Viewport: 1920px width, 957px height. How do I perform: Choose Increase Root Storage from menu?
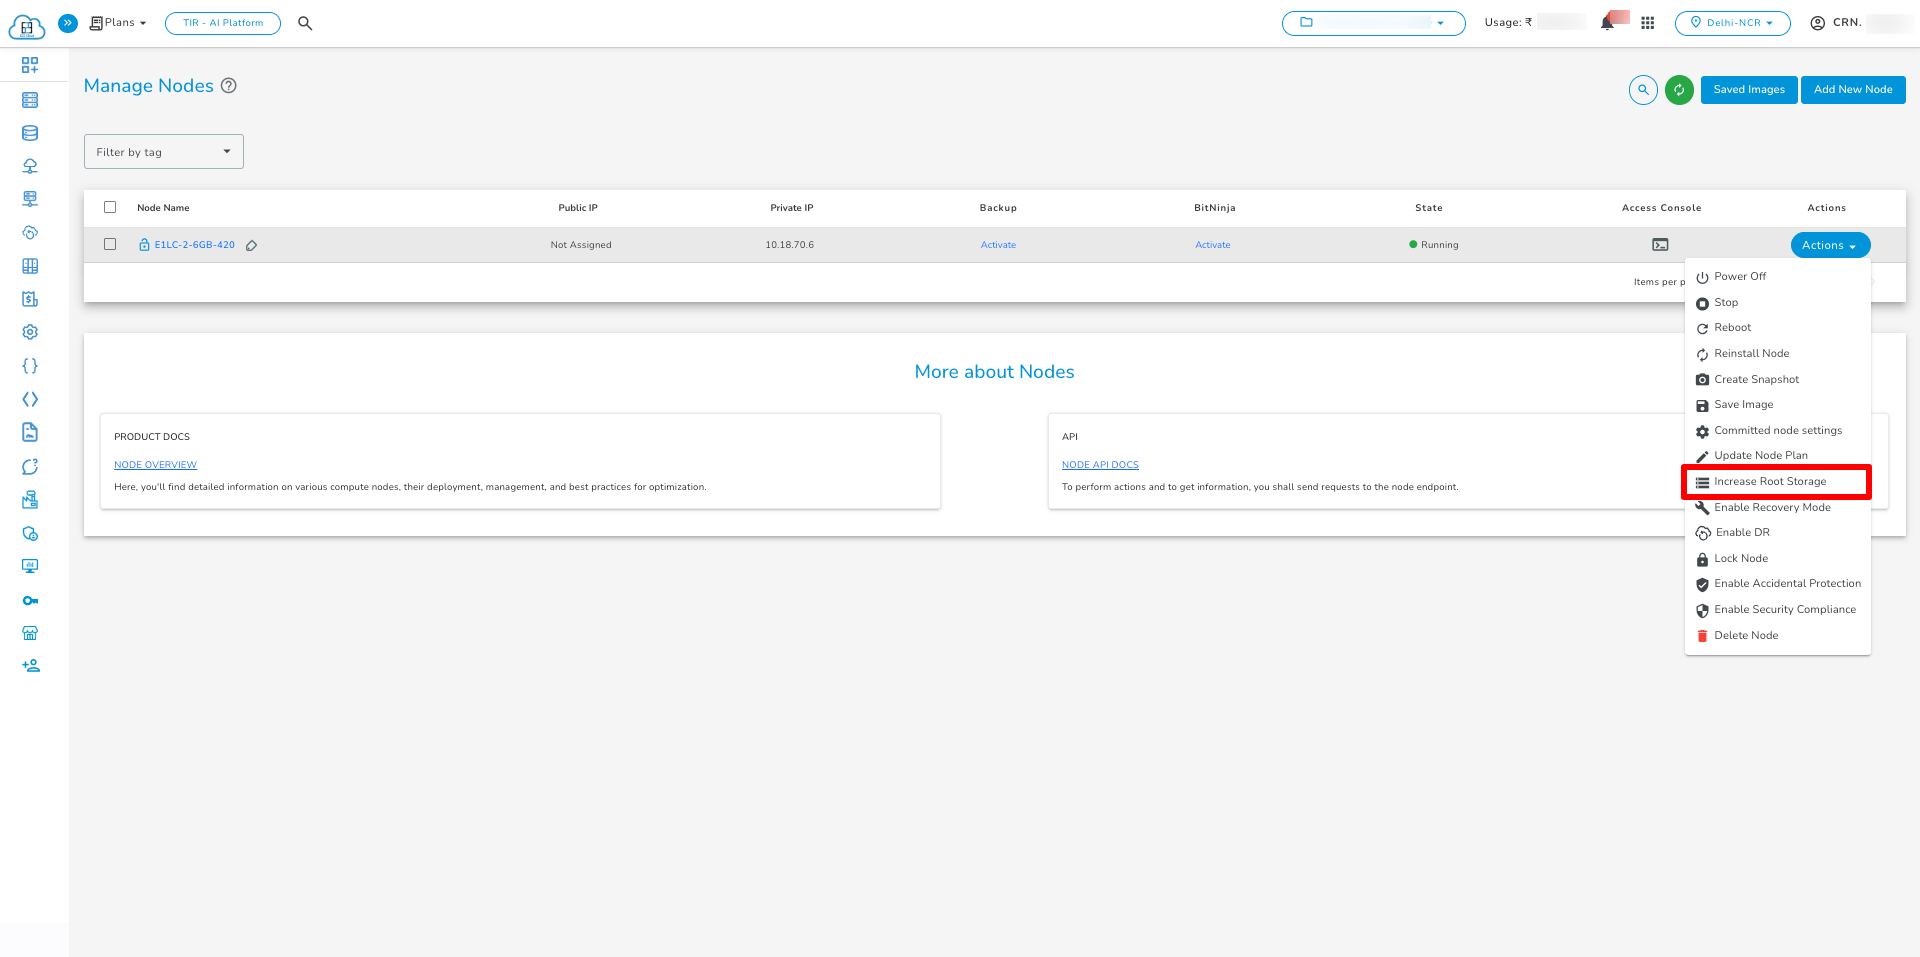[1769, 482]
